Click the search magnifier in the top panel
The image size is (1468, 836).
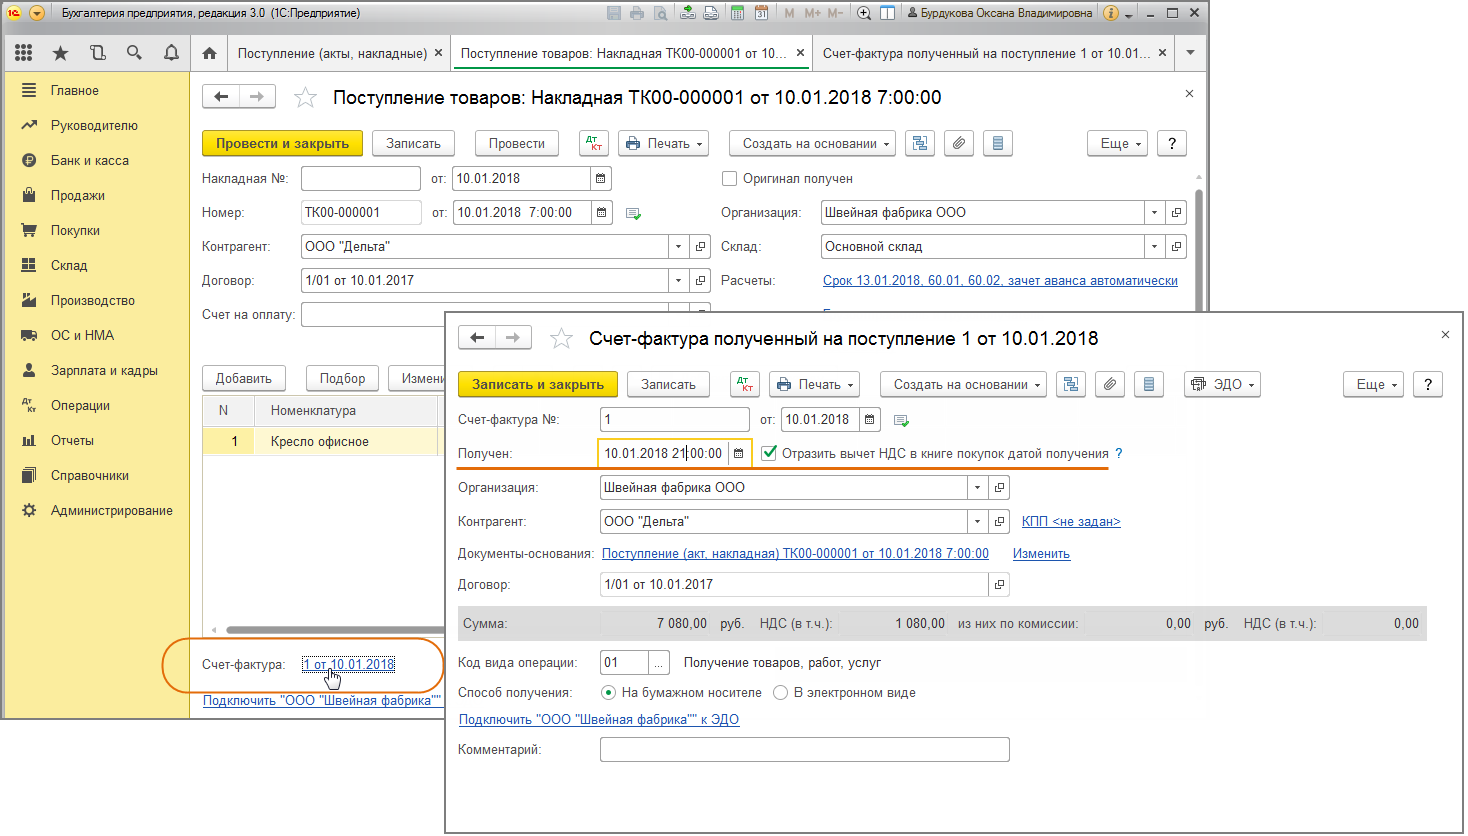click(134, 53)
